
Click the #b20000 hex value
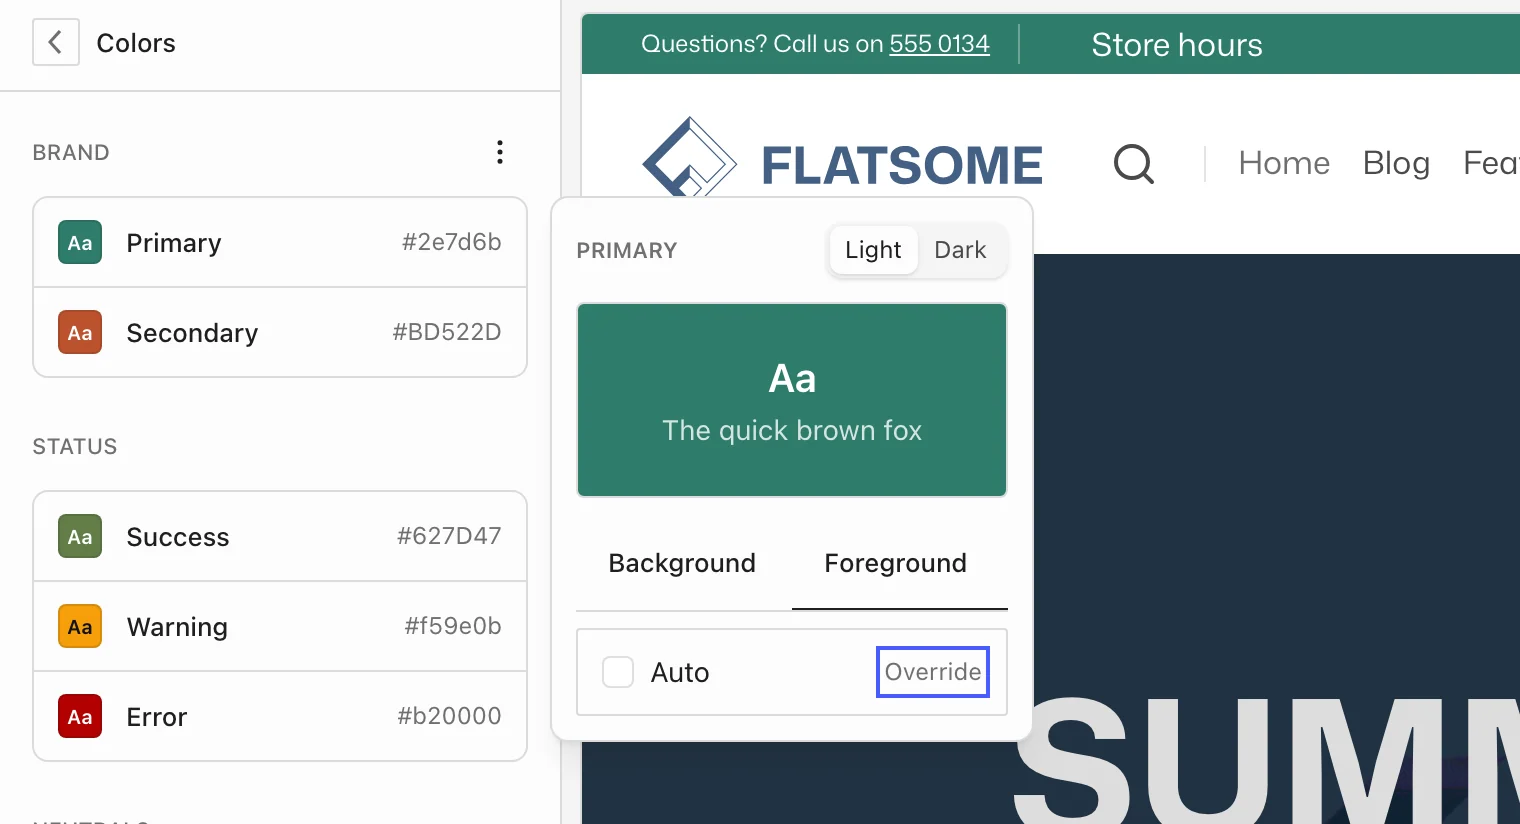449,716
